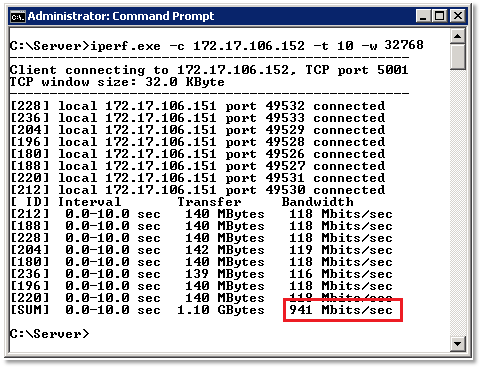Click the [196] port 49528 connected line

click(198, 142)
